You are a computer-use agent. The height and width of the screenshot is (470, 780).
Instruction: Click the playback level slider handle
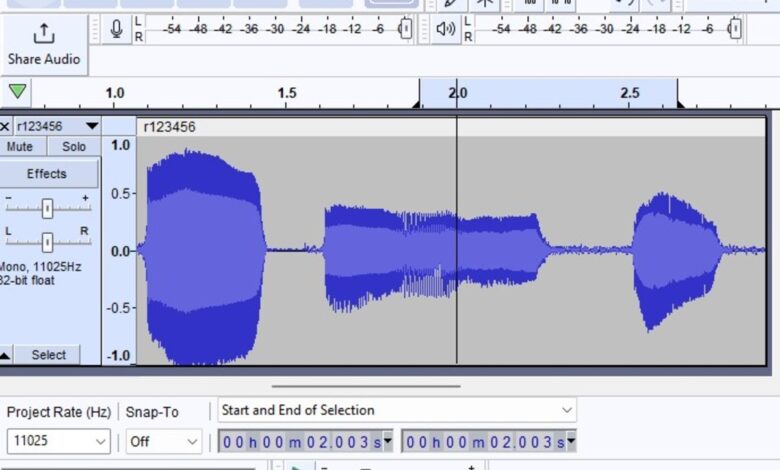pos(735,28)
